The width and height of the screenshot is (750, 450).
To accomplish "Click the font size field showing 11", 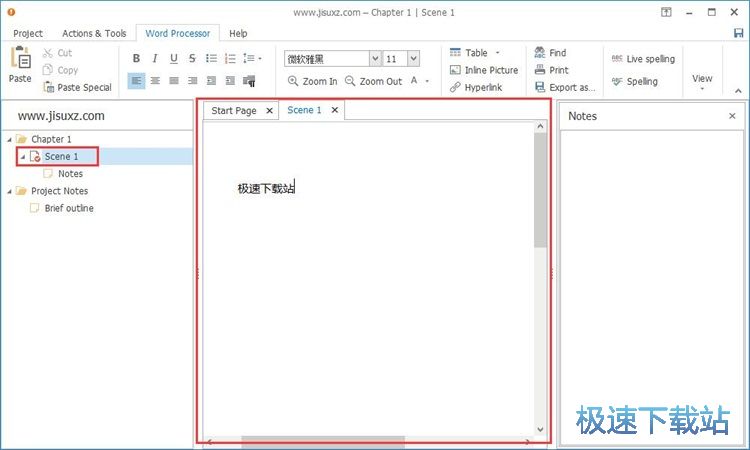I will click(396, 59).
